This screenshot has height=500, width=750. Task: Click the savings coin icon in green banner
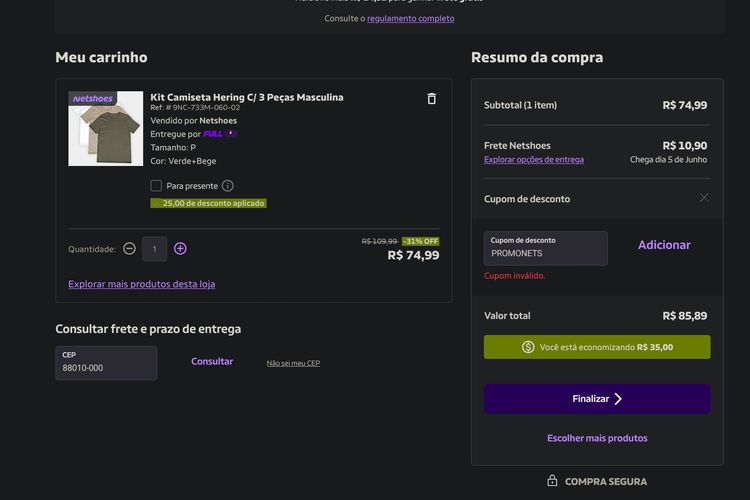point(528,347)
